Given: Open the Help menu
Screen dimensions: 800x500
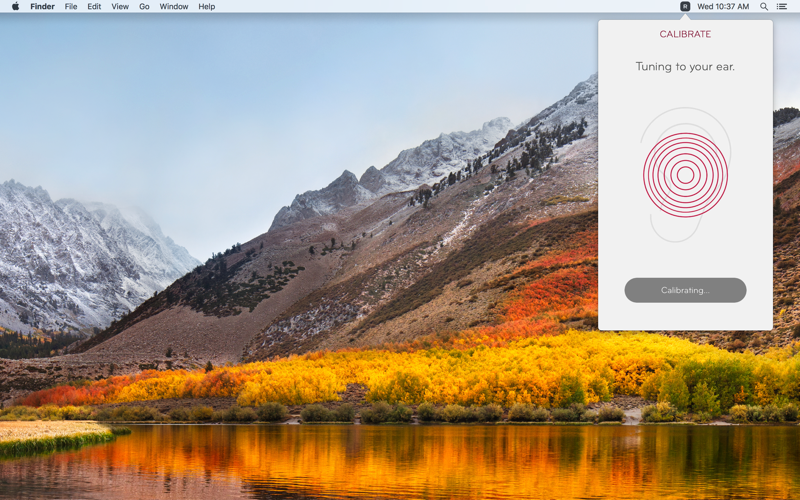Looking at the screenshot, I should 206,7.
